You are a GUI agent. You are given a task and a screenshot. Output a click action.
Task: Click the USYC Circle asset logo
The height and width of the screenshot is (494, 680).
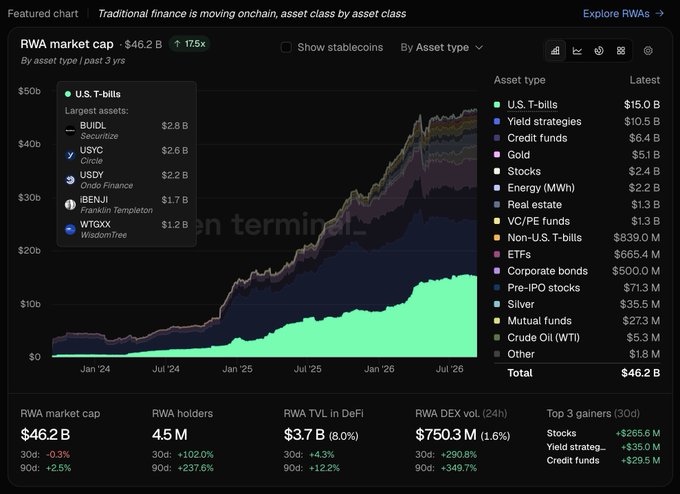70,155
